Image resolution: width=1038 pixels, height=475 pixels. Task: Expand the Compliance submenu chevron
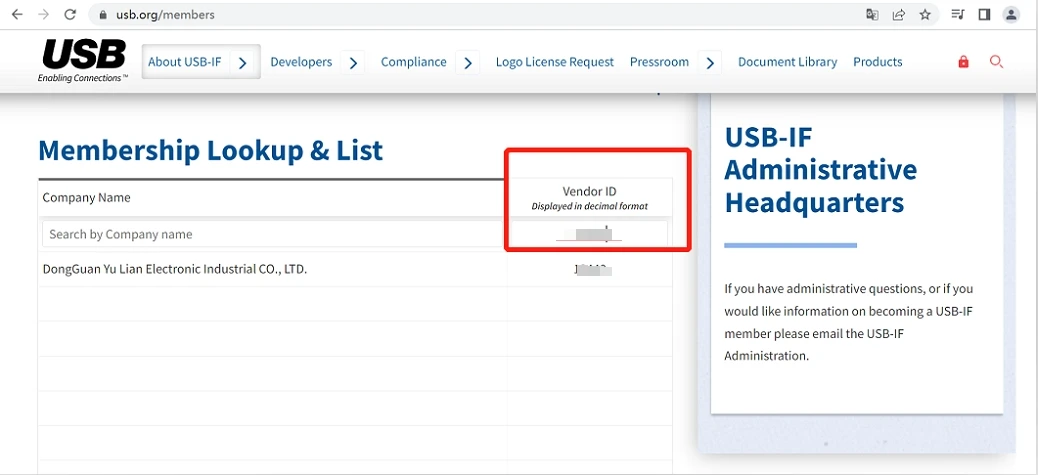click(x=467, y=63)
